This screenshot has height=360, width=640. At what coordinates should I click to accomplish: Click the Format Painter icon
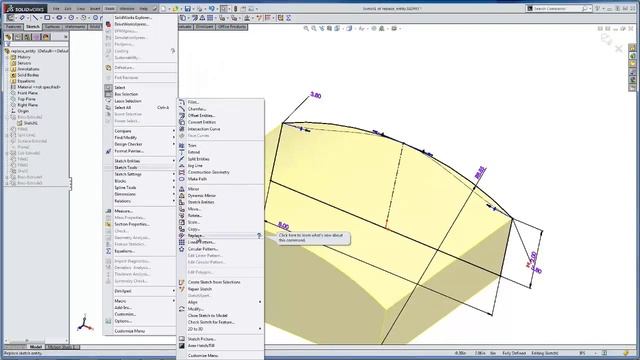pyautogui.click(x=108, y=151)
